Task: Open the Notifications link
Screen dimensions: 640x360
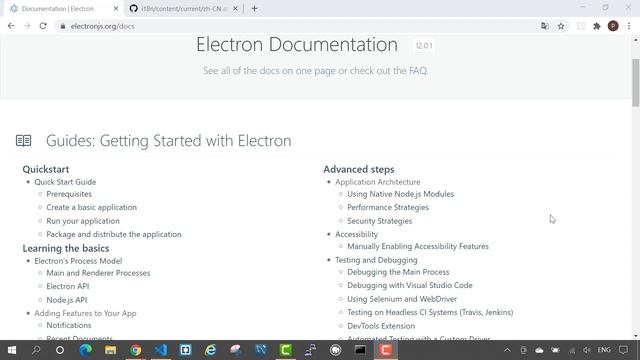Action: [69, 325]
